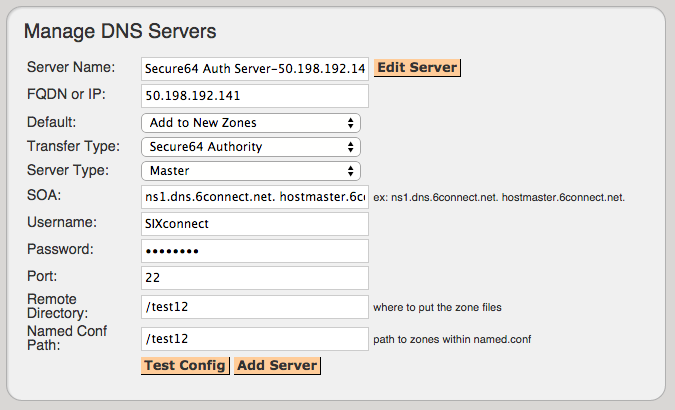The width and height of the screenshot is (675, 410).
Task: Click the Edit Server button
Action: [x=417, y=68]
